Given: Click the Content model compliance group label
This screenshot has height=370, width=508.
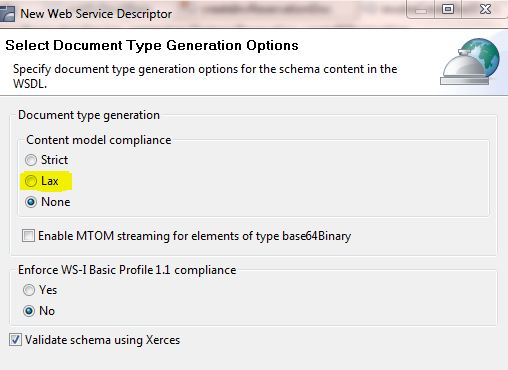Looking at the screenshot, I should coord(99,140).
